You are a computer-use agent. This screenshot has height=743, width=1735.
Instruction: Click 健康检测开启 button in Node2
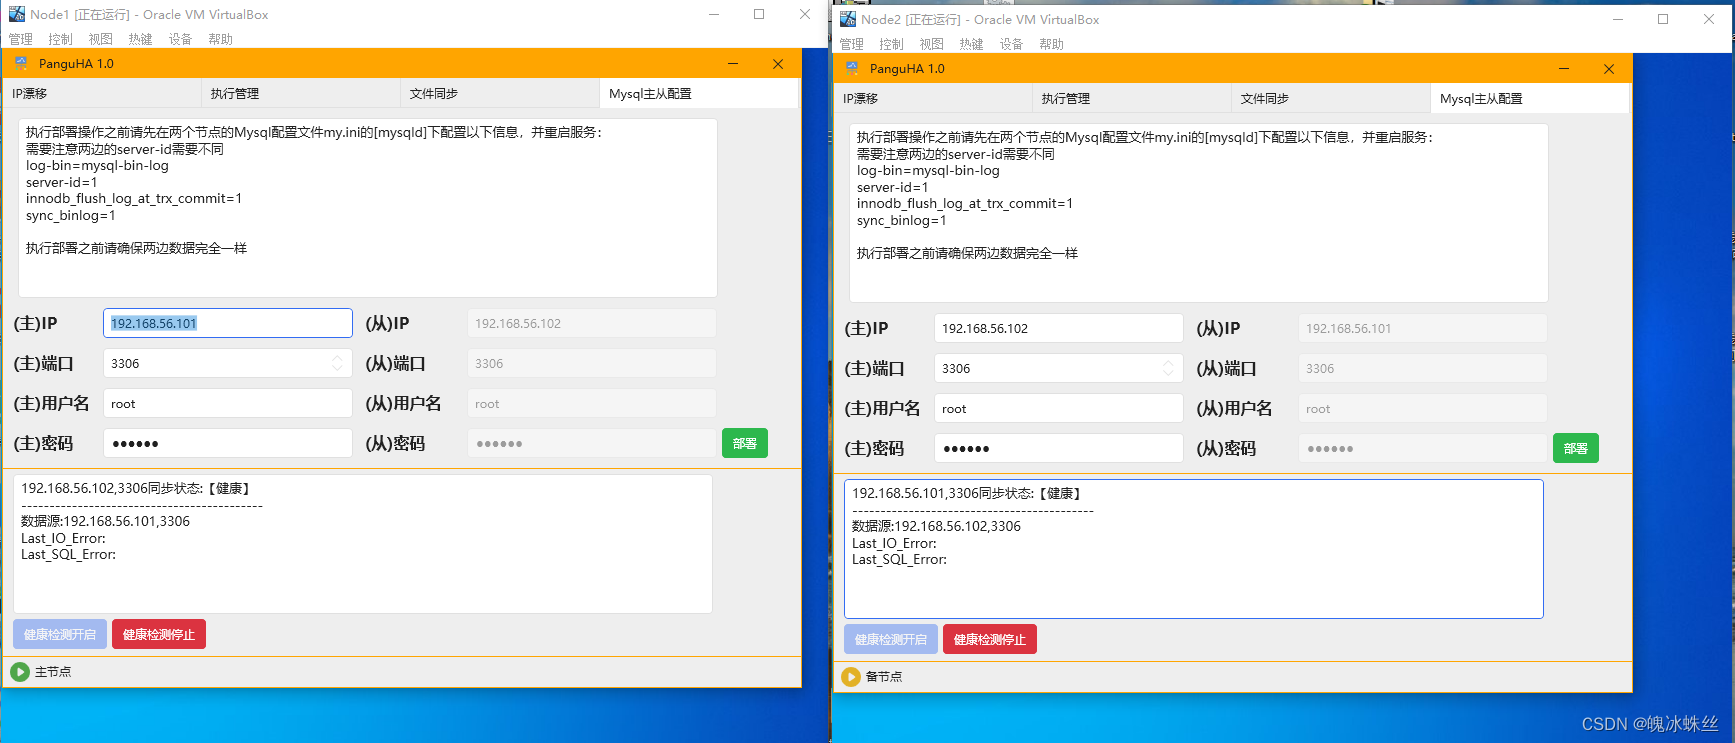(x=891, y=639)
